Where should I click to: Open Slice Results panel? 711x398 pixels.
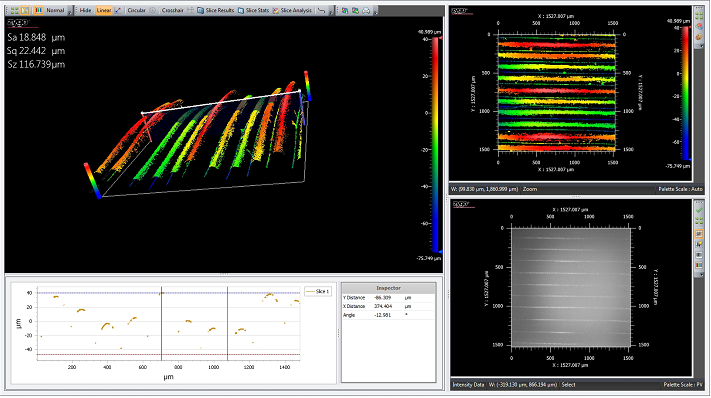point(216,10)
